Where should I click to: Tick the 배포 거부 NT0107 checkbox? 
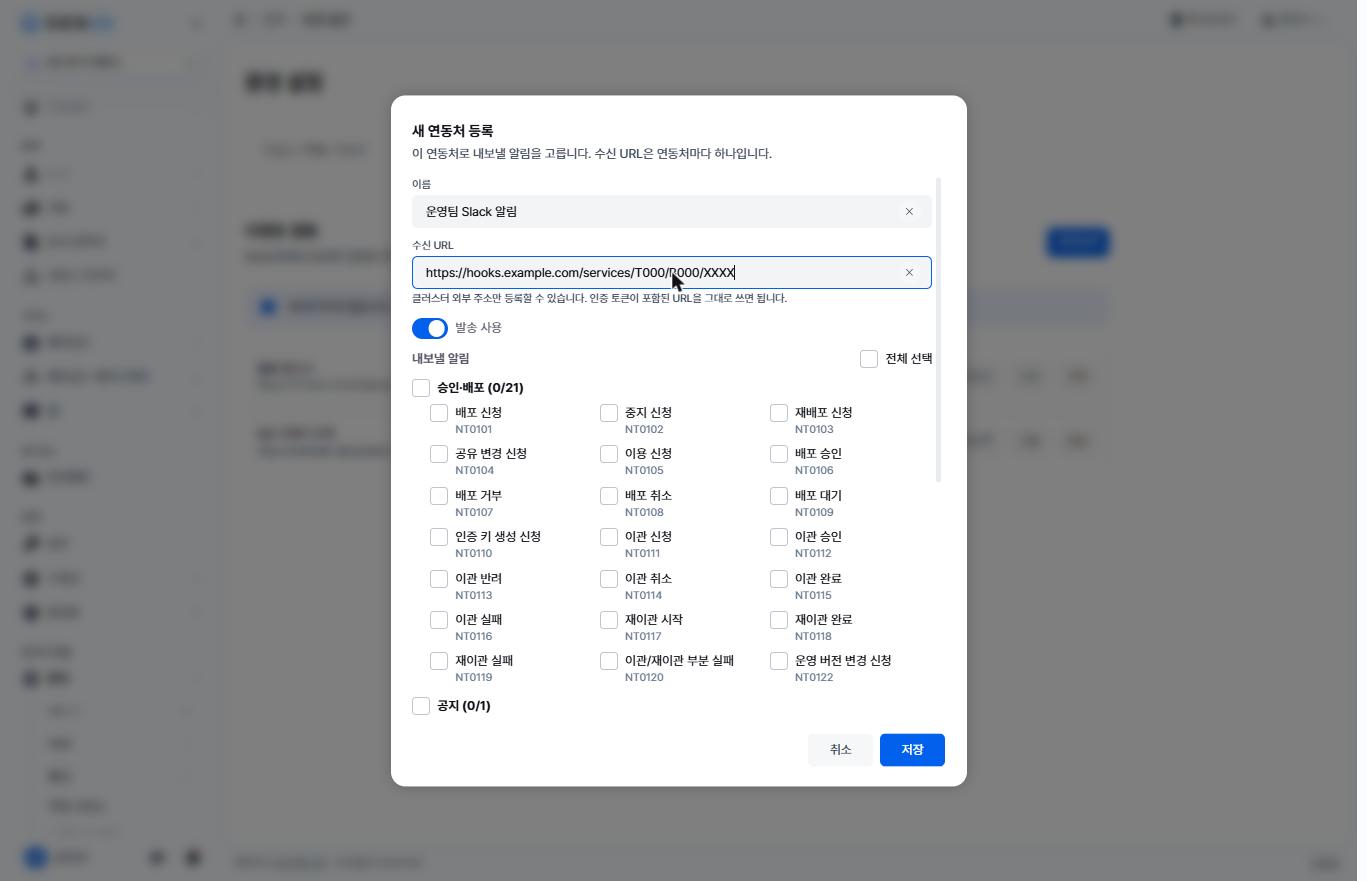tap(439, 496)
